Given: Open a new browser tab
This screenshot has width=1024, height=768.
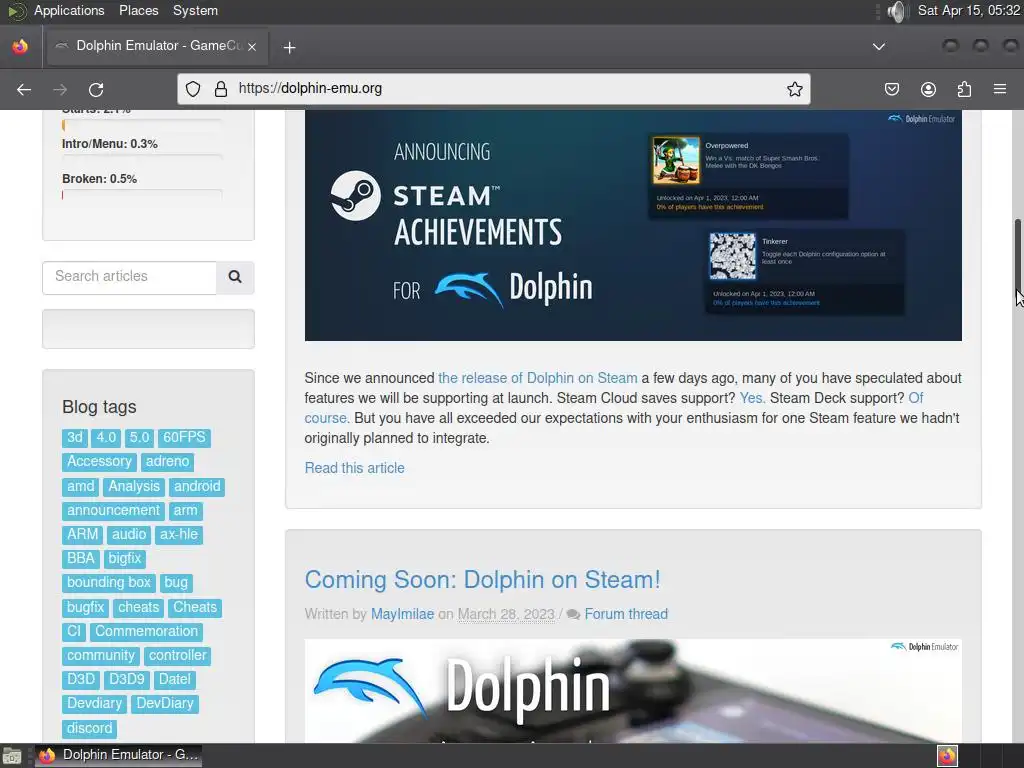Looking at the screenshot, I should point(289,48).
